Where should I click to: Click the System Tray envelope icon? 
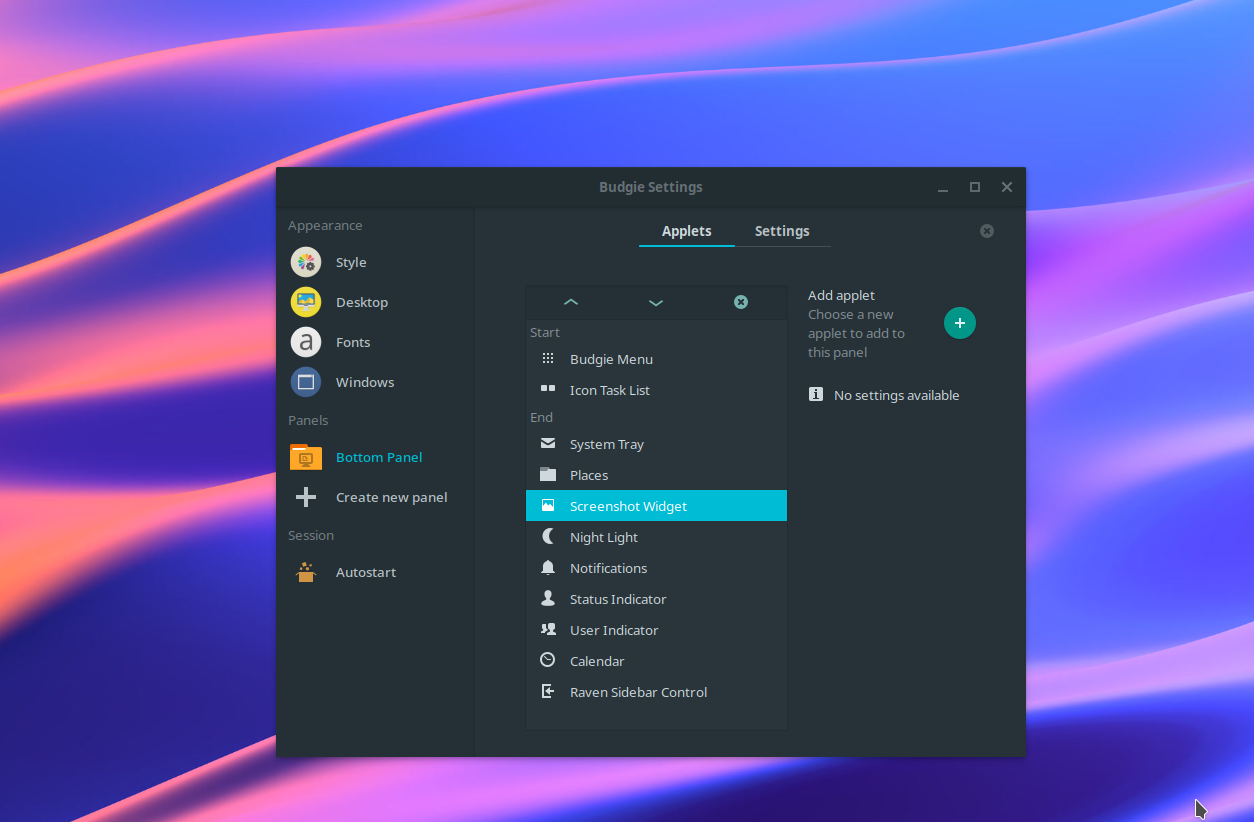point(548,443)
